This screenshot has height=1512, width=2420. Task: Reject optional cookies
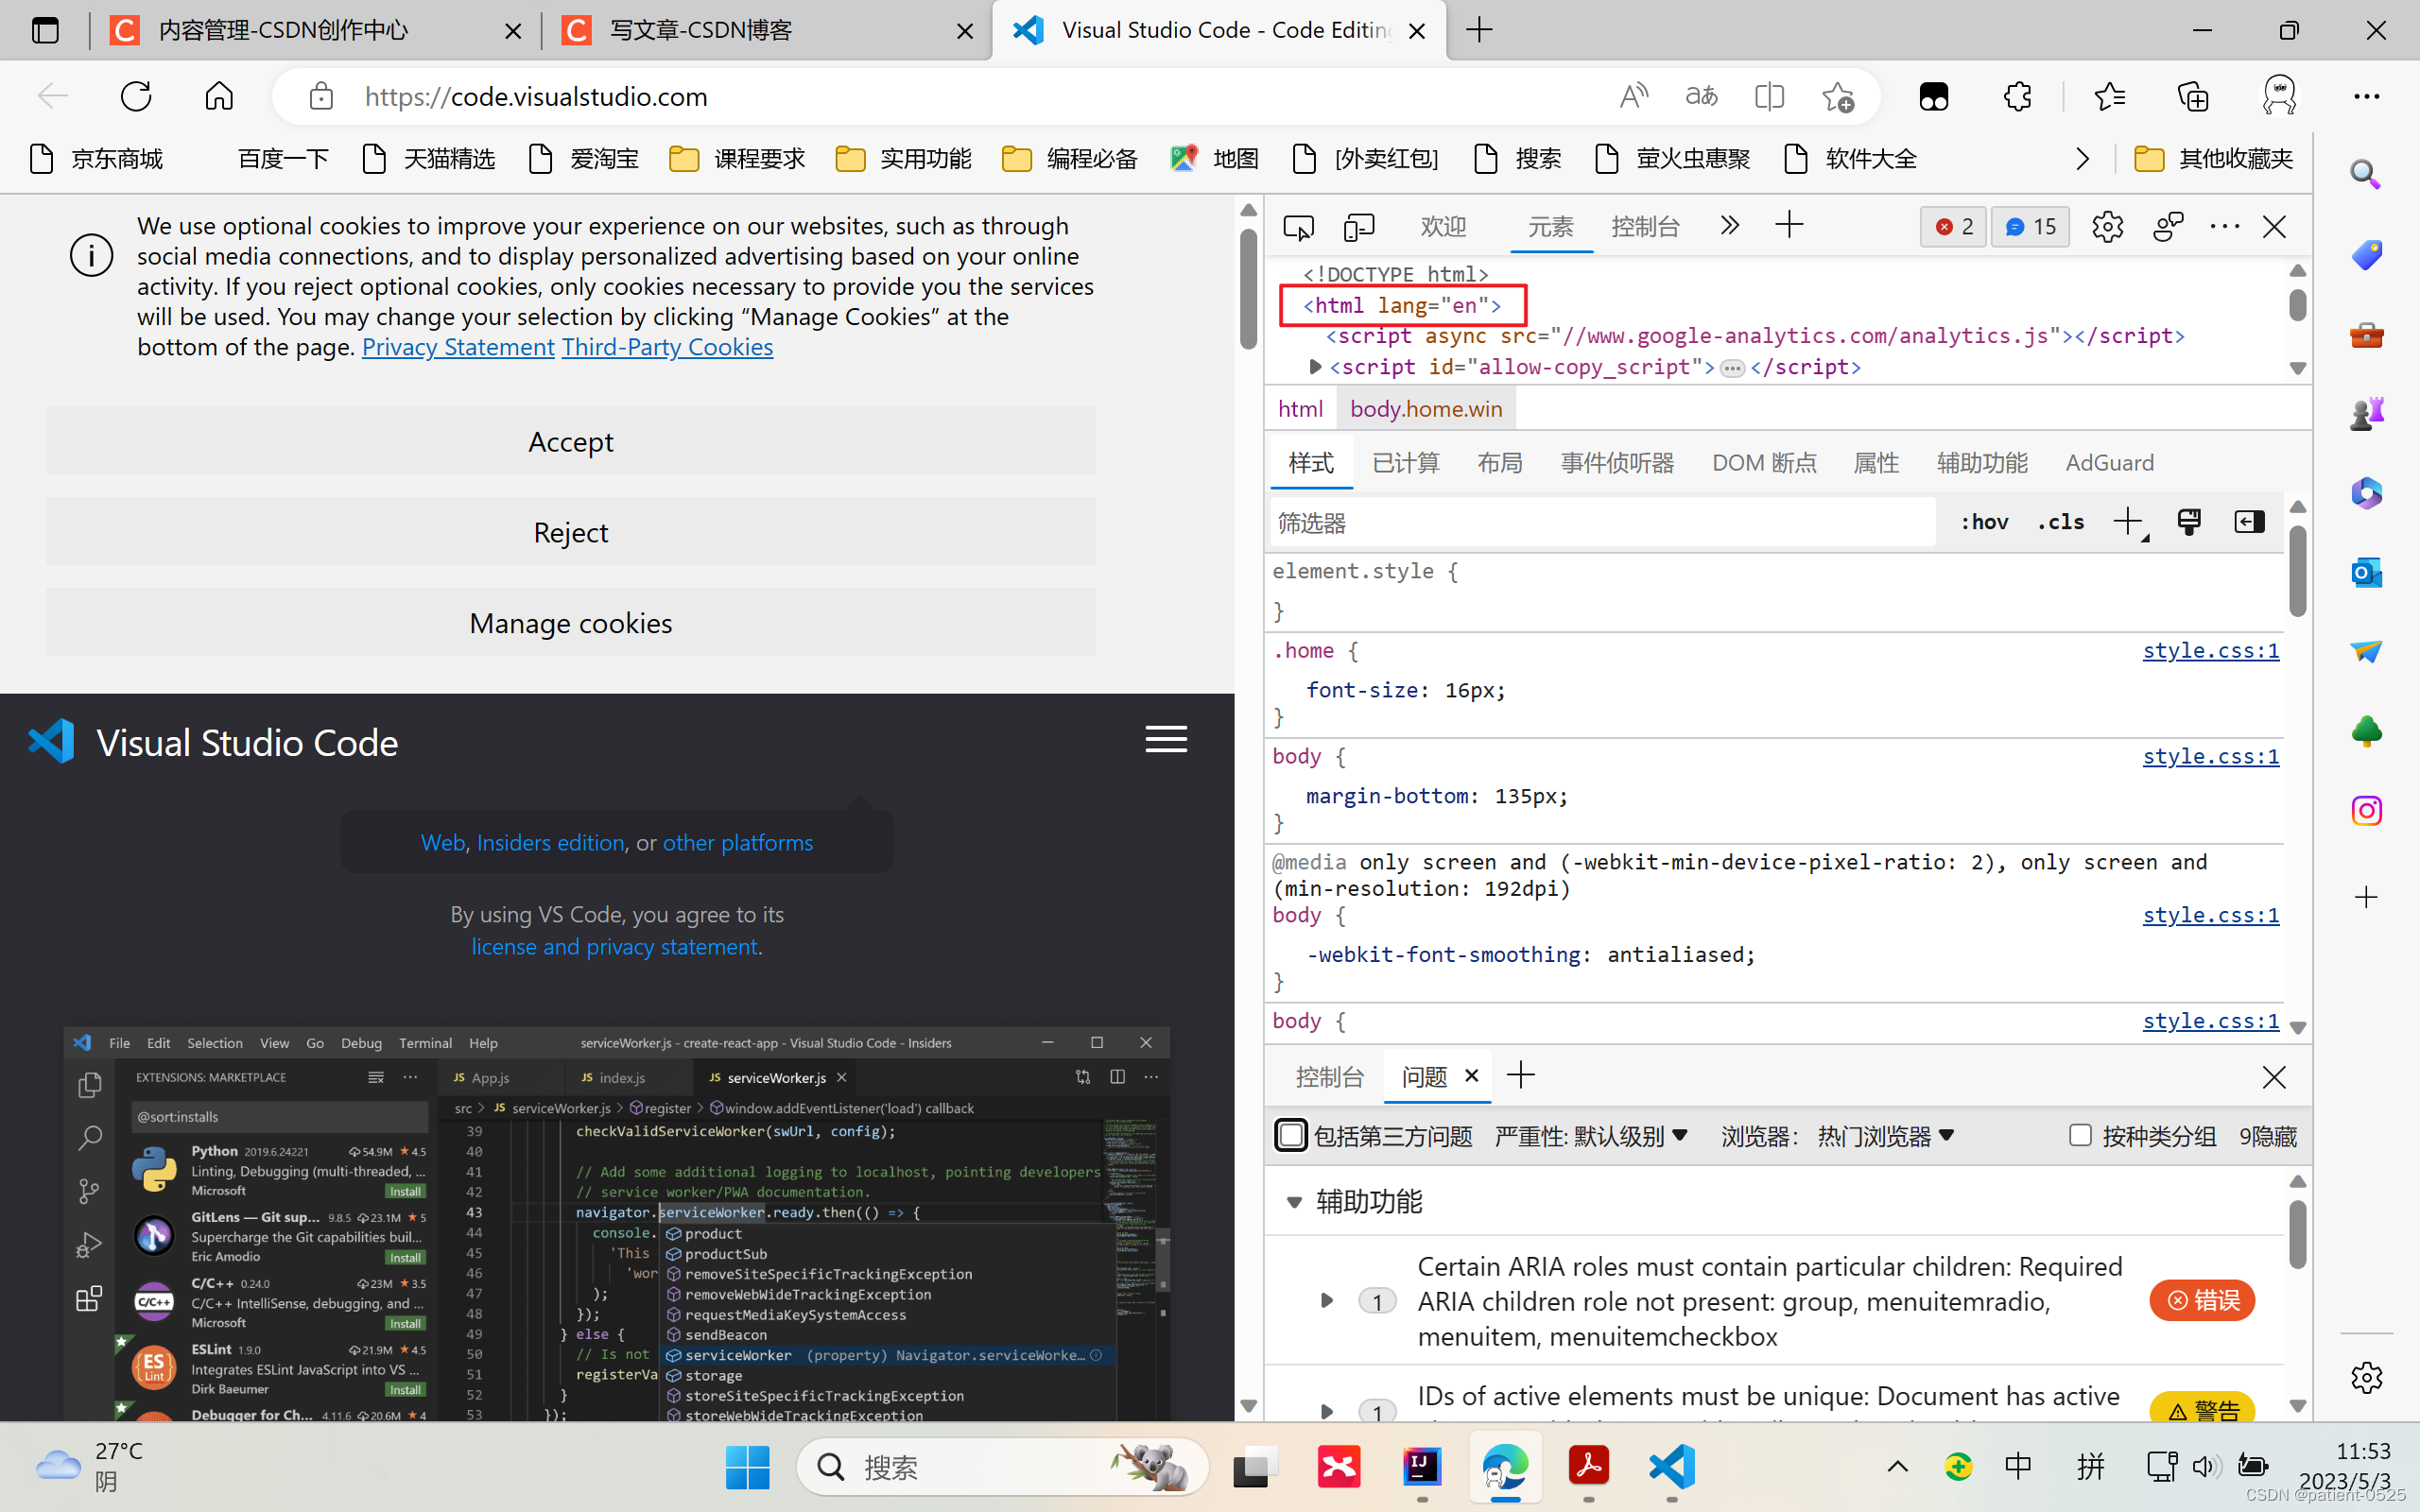(x=570, y=532)
